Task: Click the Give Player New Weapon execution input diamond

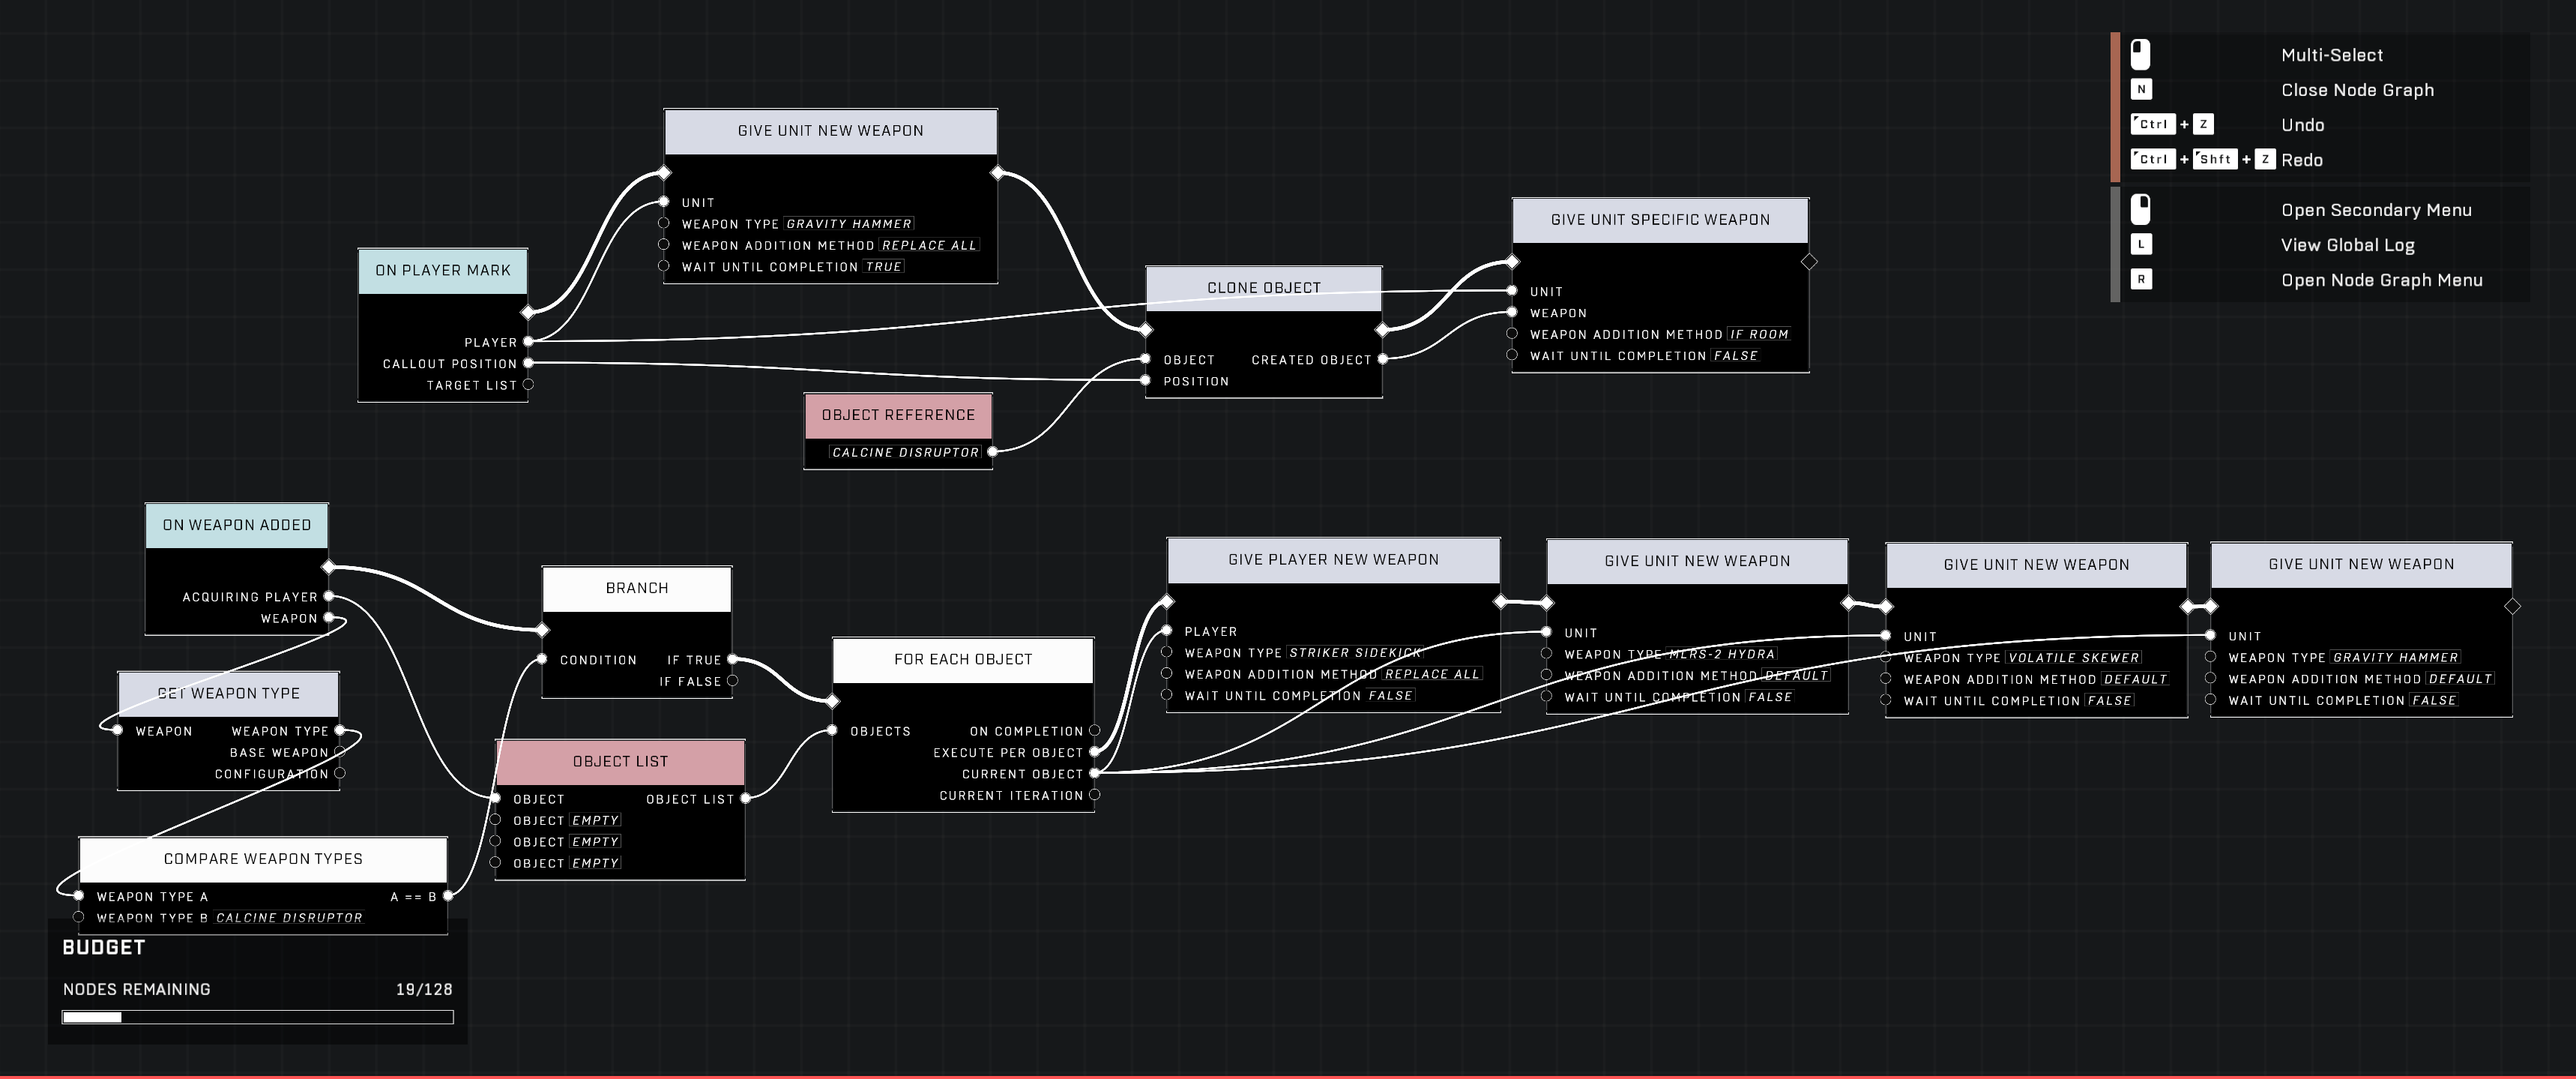Action: point(1166,601)
